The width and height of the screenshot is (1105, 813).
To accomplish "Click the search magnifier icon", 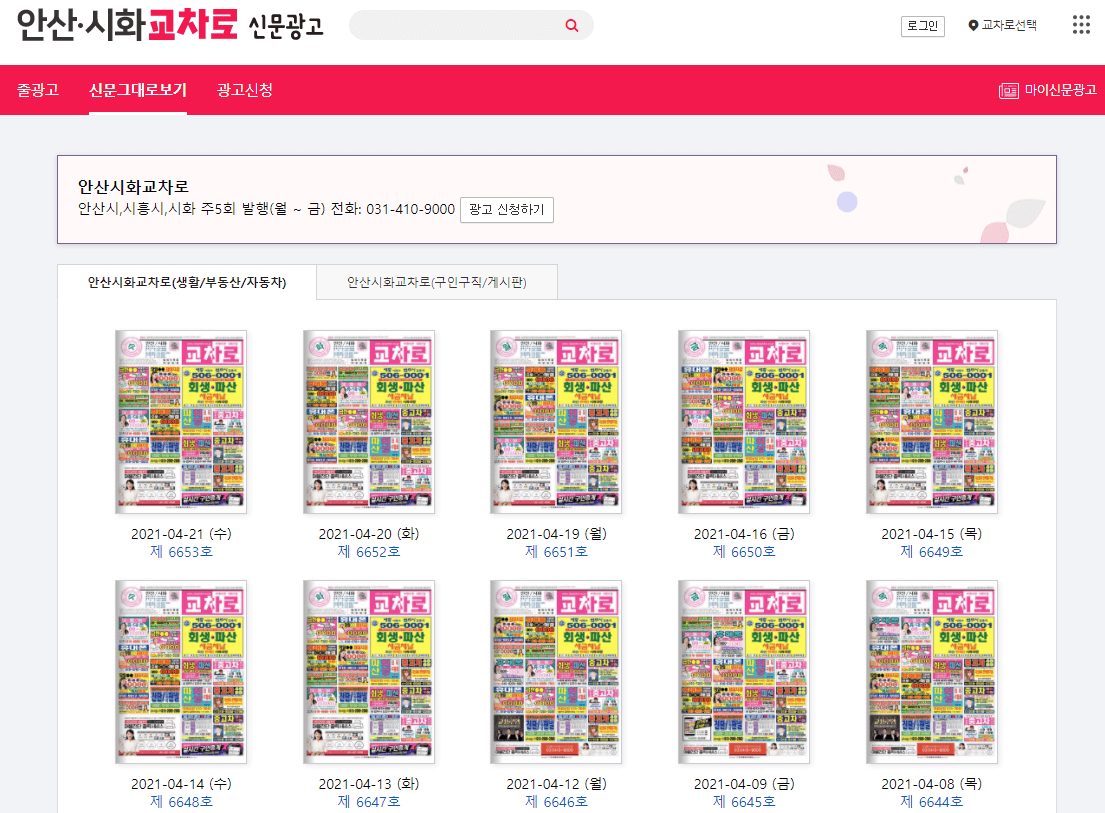I will click(571, 25).
